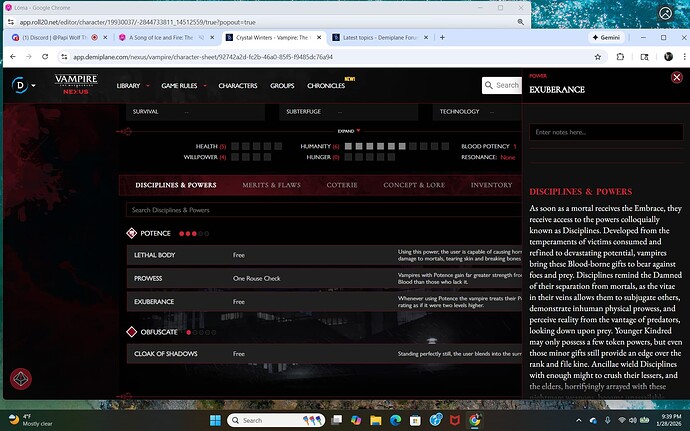Open the Library dropdown menu

pyautogui.click(x=131, y=86)
